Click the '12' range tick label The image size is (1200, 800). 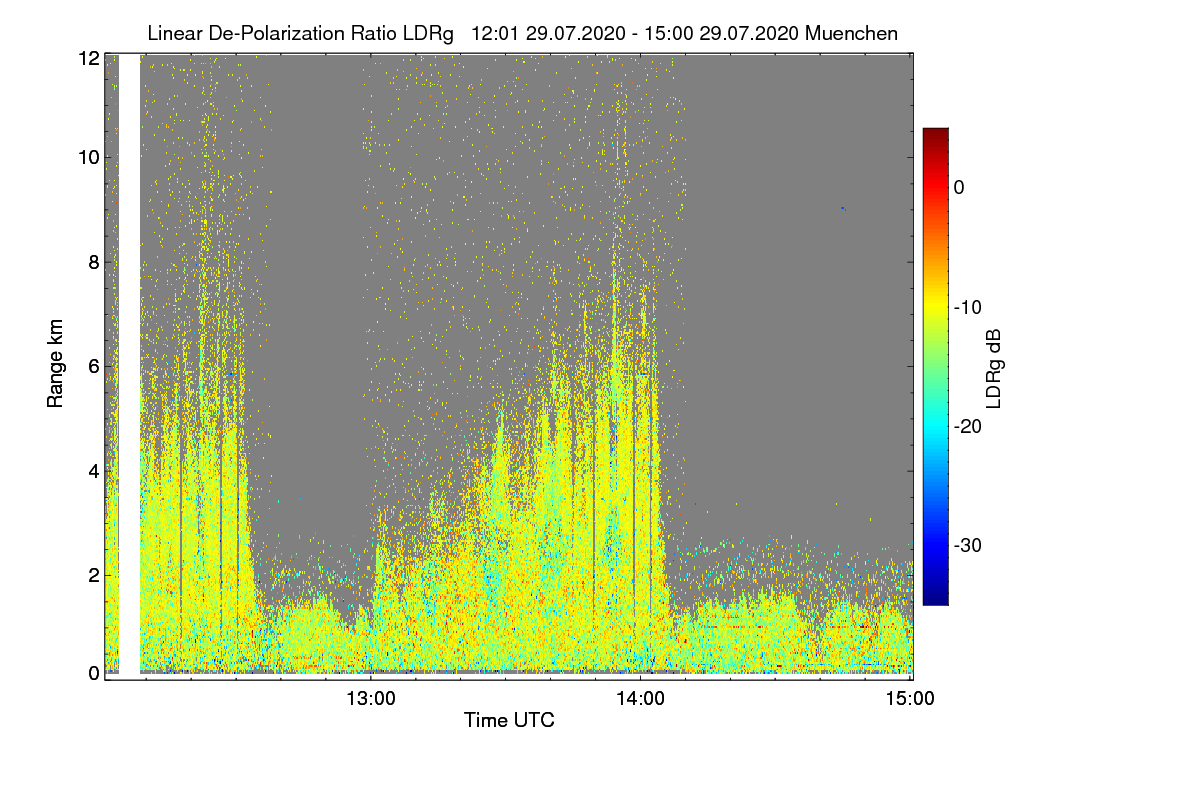coord(88,58)
